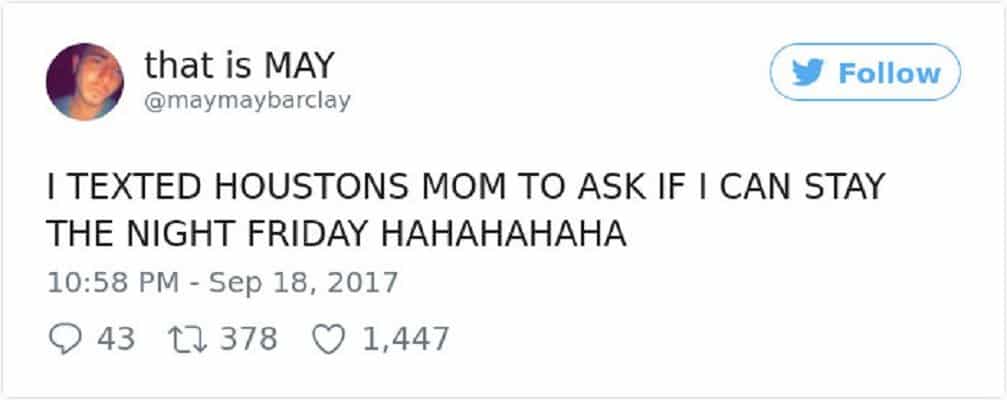The width and height of the screenshot is (1007, 400).
Task: Open the "that is MAY" display name
Action: (x=238, y=67)
